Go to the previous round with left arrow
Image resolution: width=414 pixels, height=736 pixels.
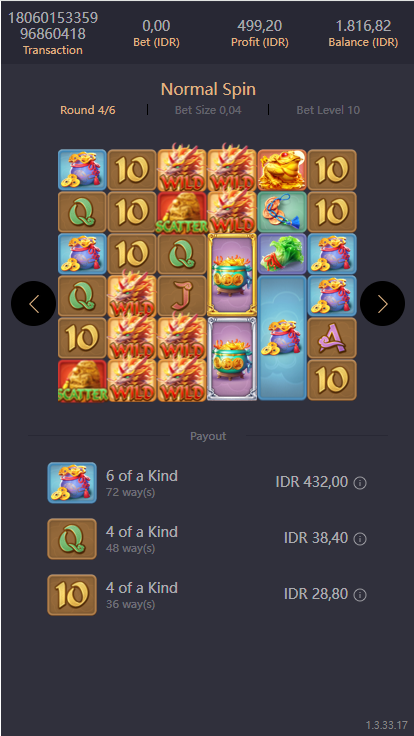coord(33,304)
